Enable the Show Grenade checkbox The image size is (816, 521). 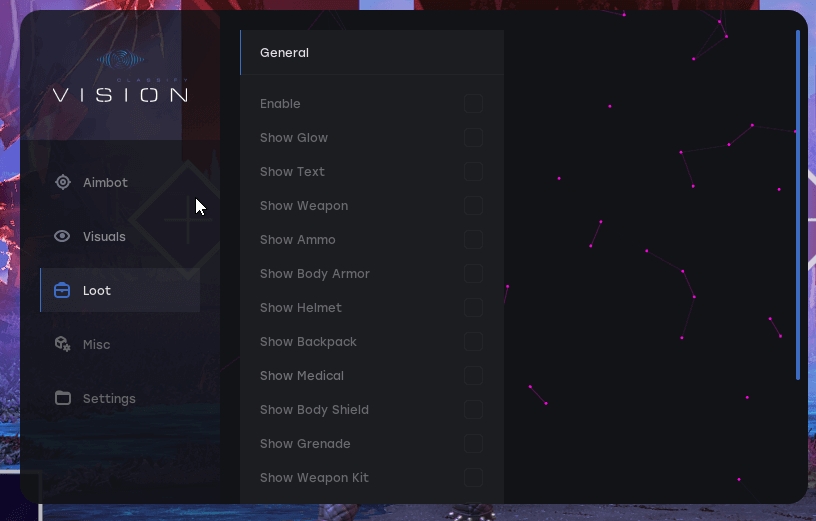(x=473, y=443)
